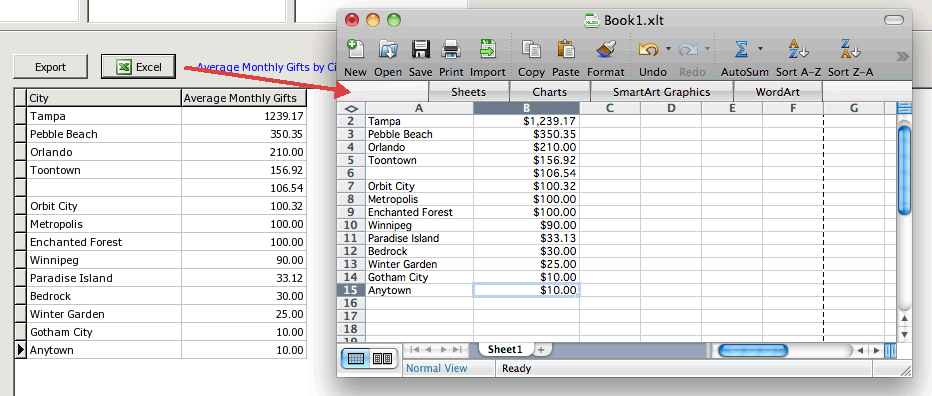Image resolution: width=932 pixels, height=396 pixels.
Task: Open the Undo history dropdown arrow
Action: (x=668, y=49)
